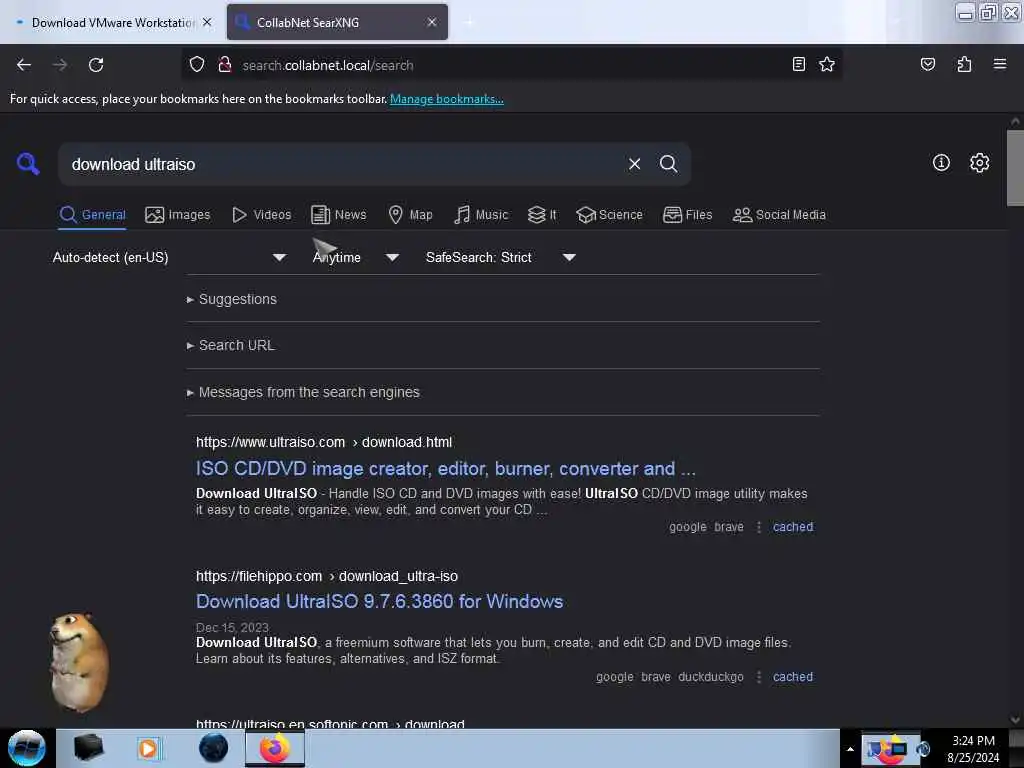1024x768 pixels.
Task: Bookmark this page with the star icon
Action: click(x=827, y=64)
